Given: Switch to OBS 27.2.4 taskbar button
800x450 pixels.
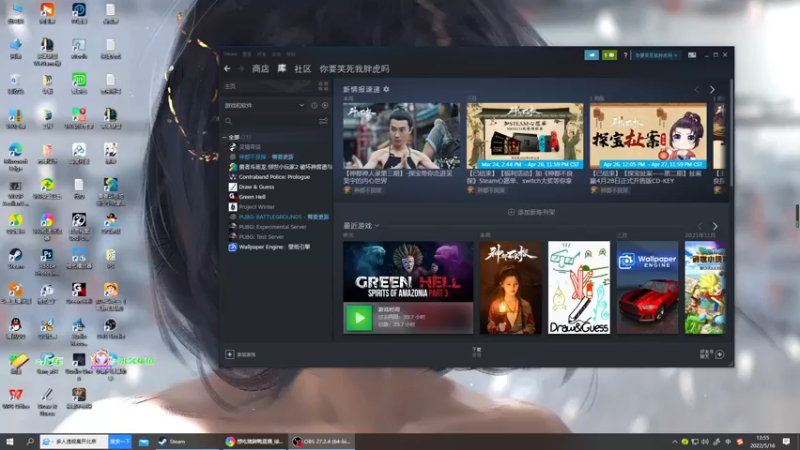Looking at the screenshot, I should point(322,441).
